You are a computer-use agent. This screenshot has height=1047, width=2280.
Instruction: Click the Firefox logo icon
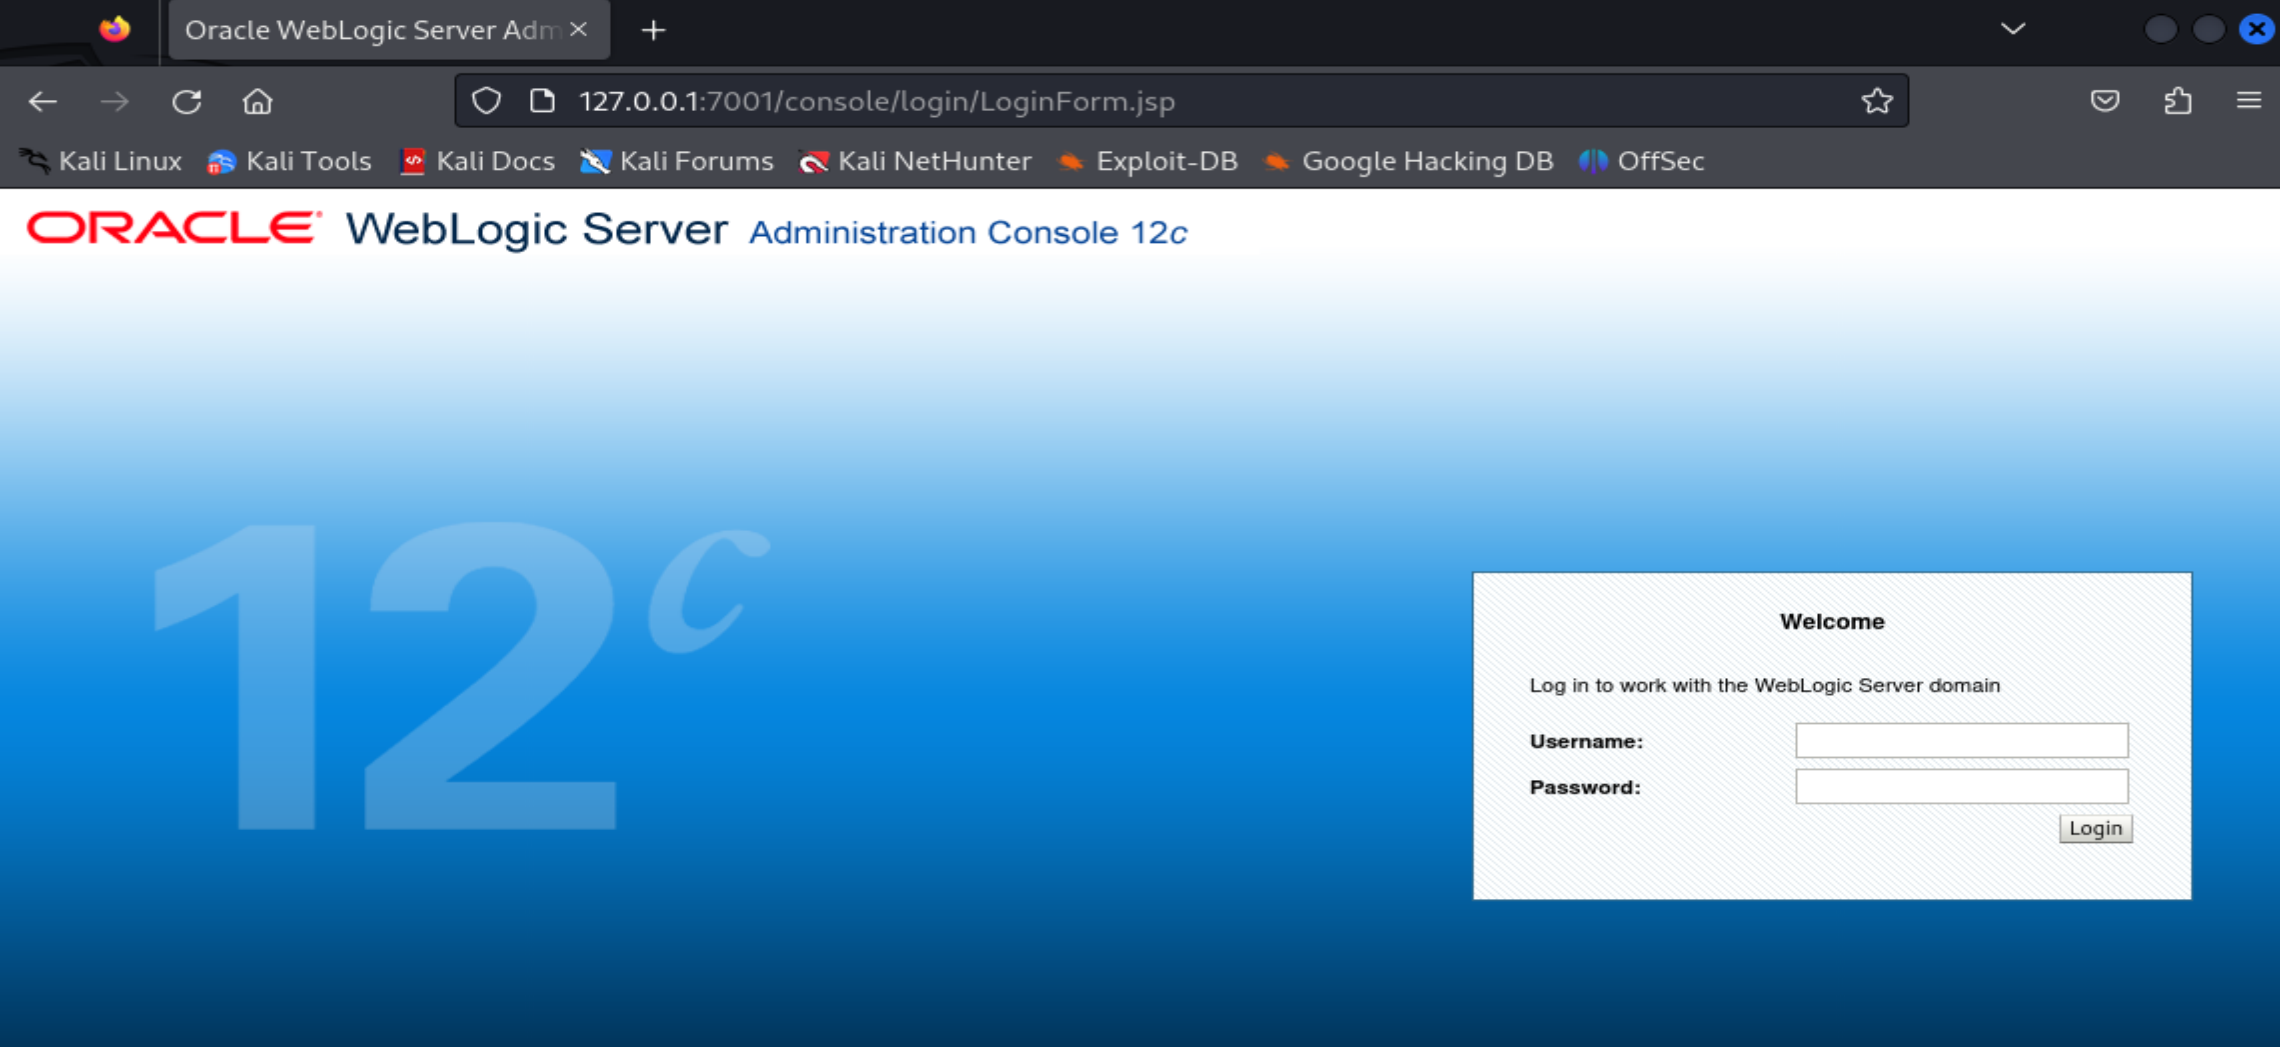coord(115,29)
